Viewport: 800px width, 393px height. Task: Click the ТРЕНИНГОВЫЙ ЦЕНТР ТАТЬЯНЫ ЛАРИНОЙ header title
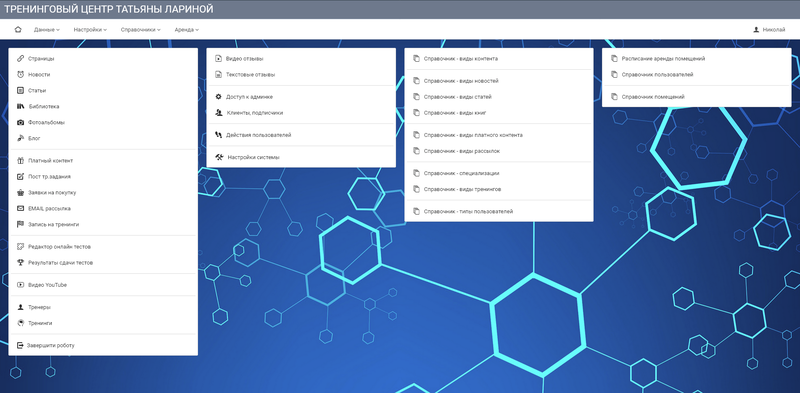[109, 9]
